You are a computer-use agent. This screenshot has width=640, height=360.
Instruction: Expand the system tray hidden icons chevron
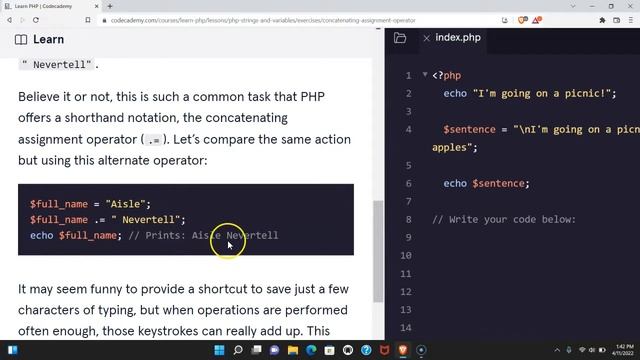557,350
